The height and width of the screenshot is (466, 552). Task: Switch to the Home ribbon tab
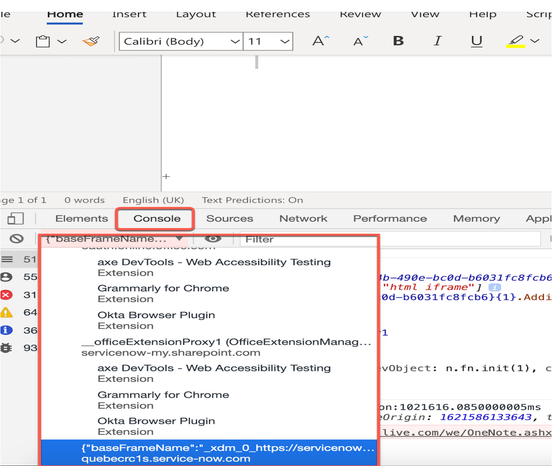[x=65, y=15]
